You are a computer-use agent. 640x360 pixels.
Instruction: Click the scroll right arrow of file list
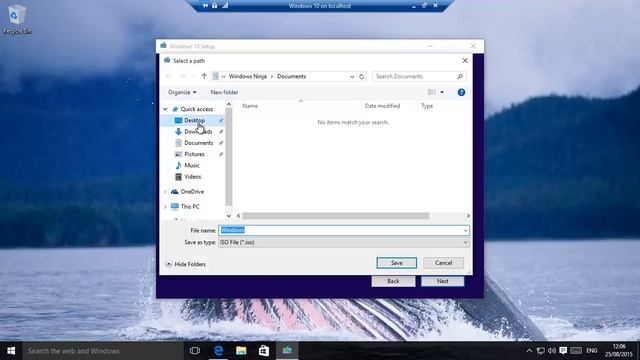click(468, 216)
